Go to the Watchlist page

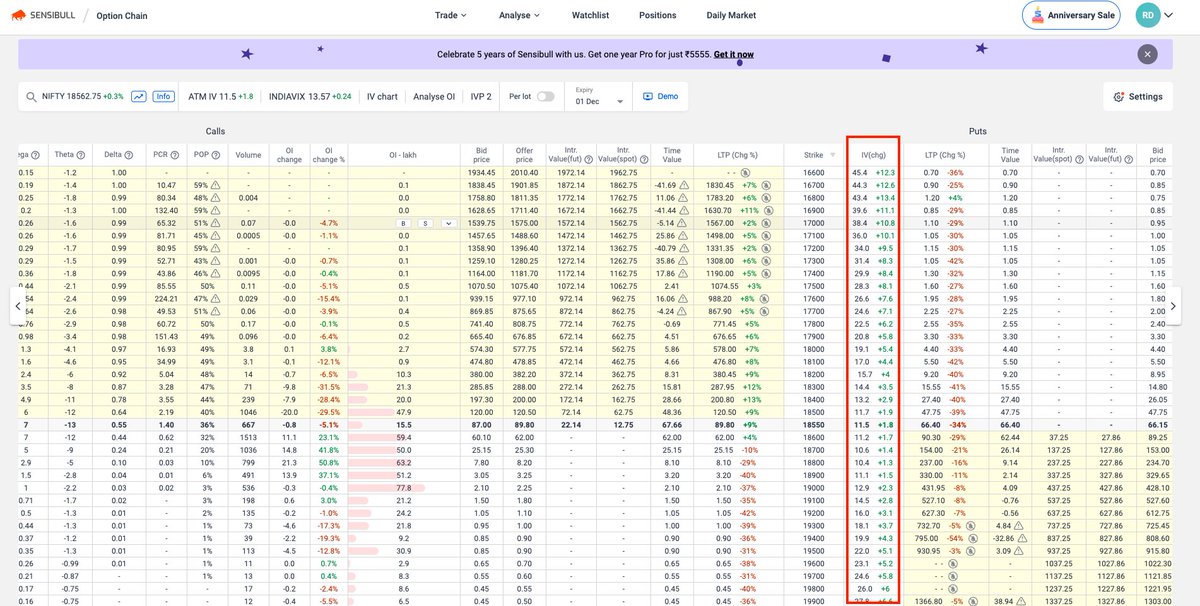(x=590, y=15)
